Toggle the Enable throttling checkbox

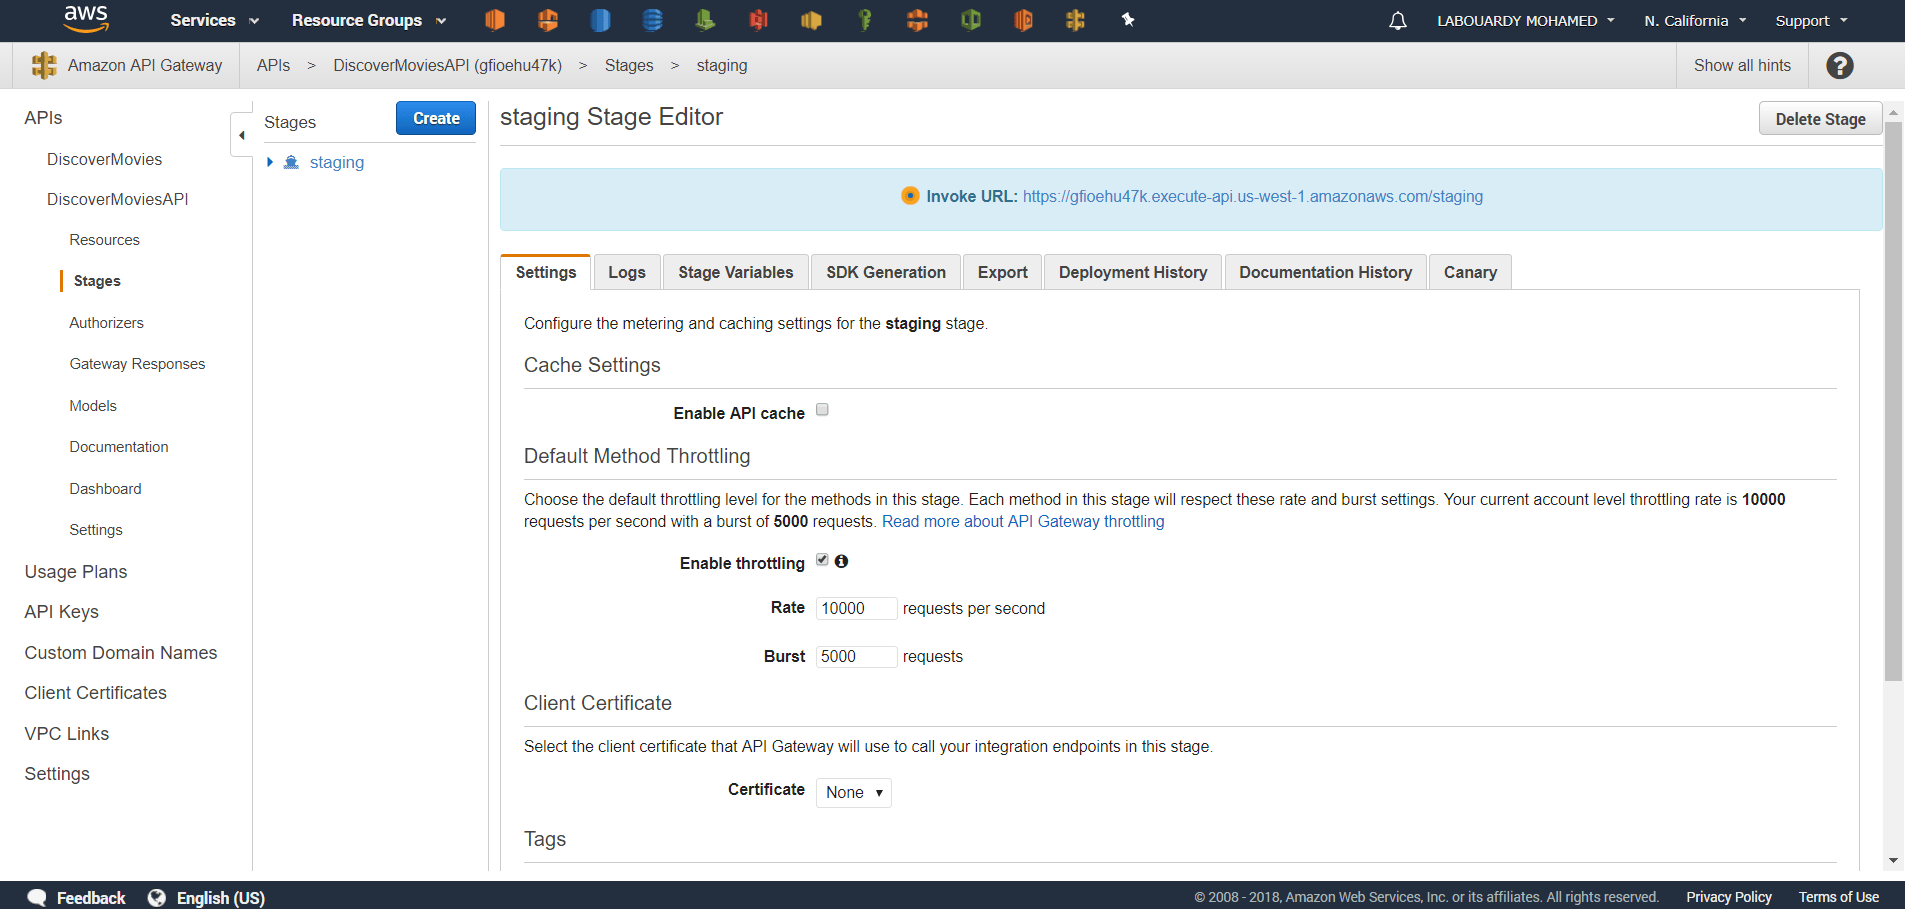(822, 560)
